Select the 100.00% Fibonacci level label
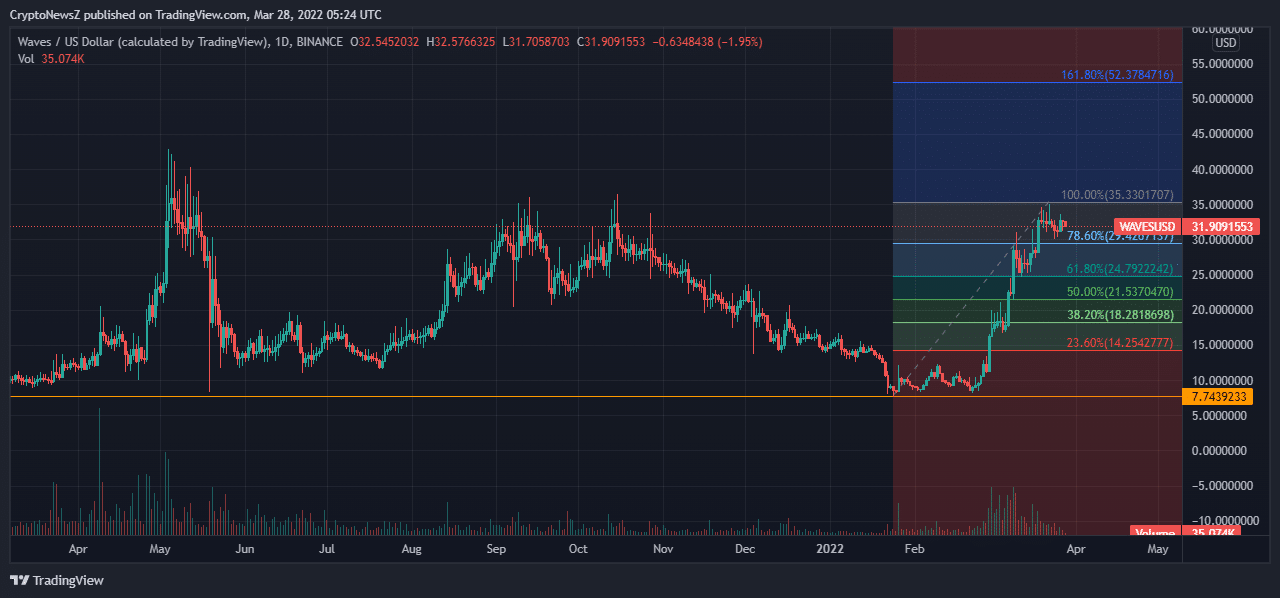Image resolution: width=1280 pixels, height=598 pixels. click(x=1117, y=195)
